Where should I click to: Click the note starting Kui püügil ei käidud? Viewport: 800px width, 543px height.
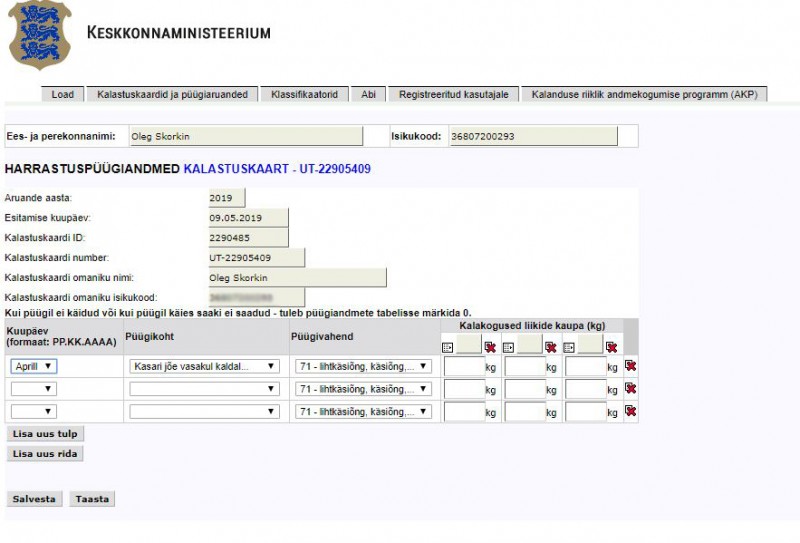point(238,313)
